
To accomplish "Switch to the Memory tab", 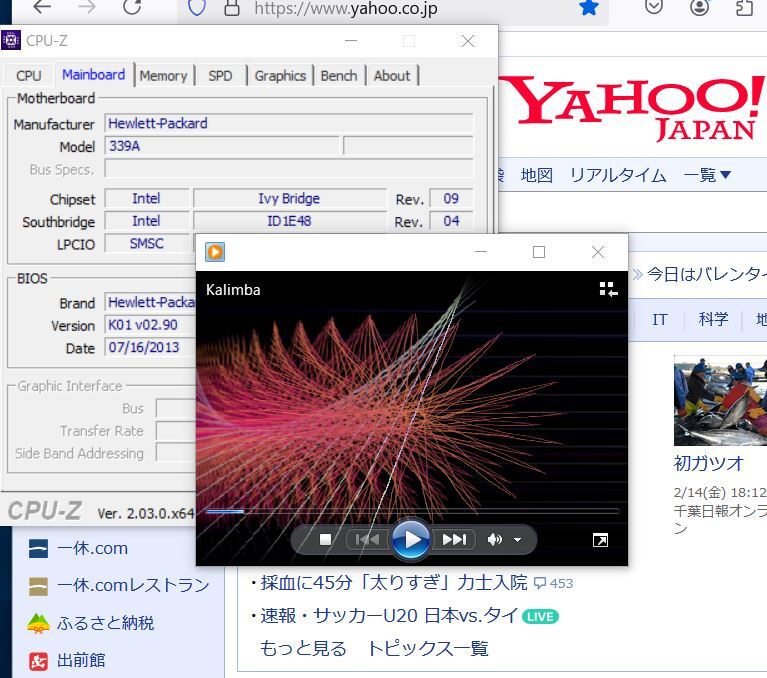I will pyautogui.click(x=163, y=76).
